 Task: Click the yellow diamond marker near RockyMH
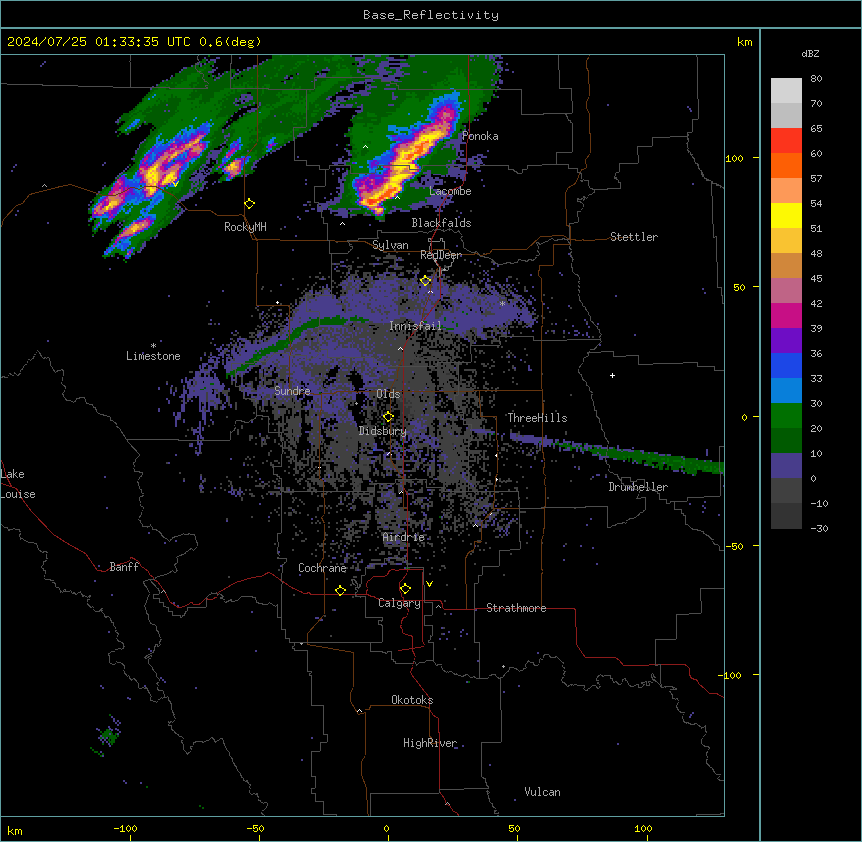250,204
